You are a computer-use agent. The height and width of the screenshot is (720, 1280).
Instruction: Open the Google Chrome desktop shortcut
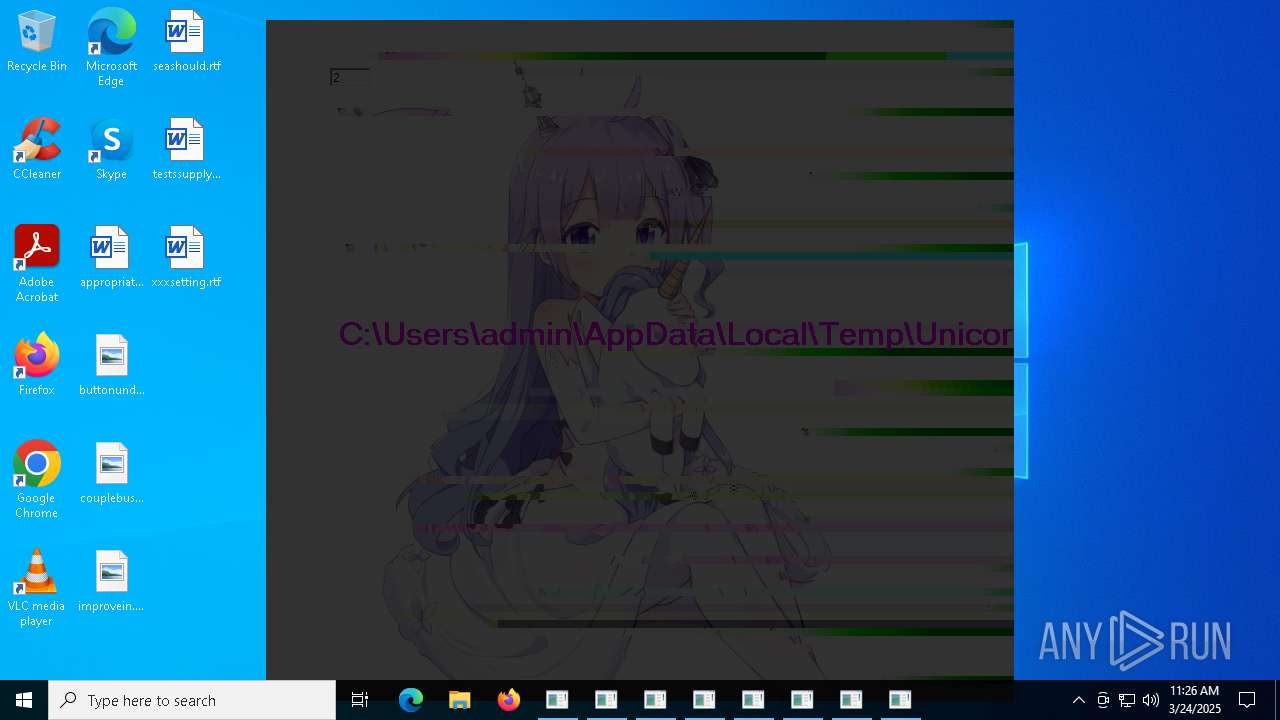click(x=37, y=480)
